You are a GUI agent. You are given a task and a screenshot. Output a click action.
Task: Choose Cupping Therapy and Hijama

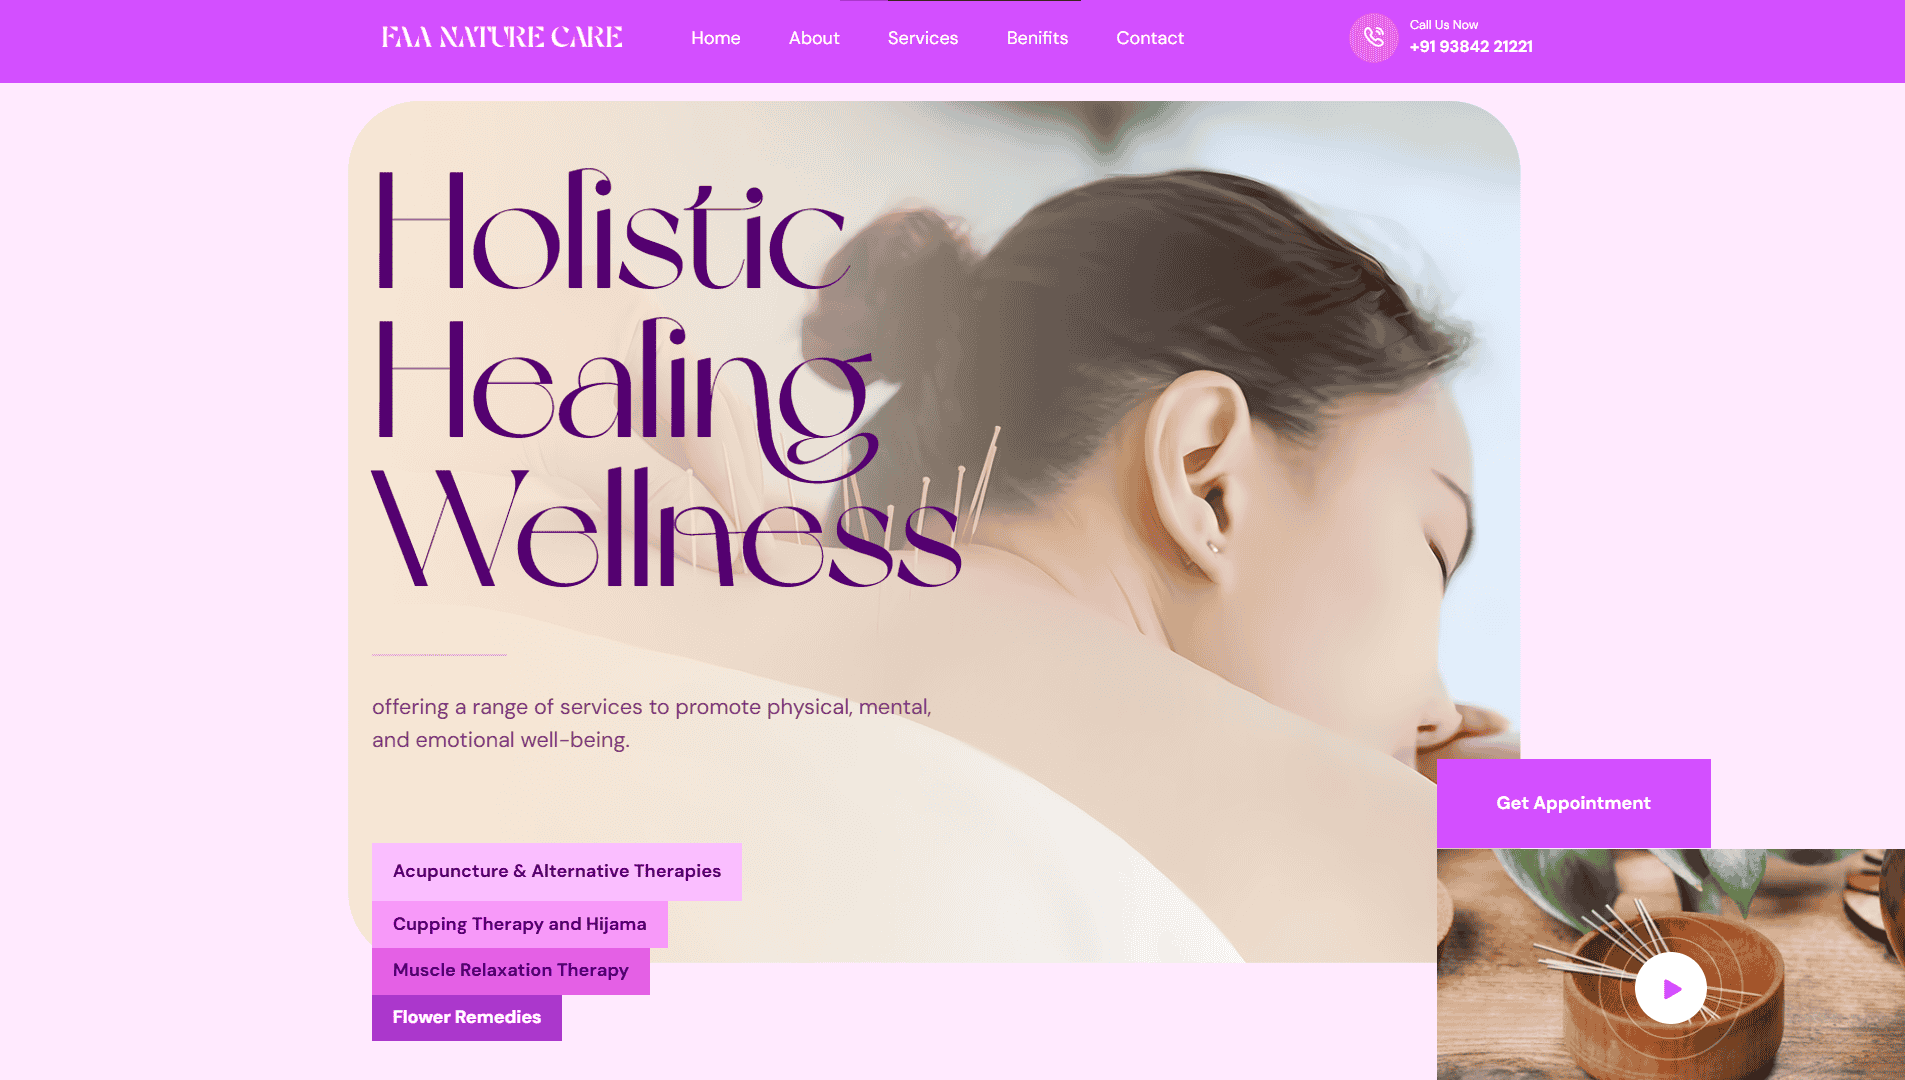point(520,924)
